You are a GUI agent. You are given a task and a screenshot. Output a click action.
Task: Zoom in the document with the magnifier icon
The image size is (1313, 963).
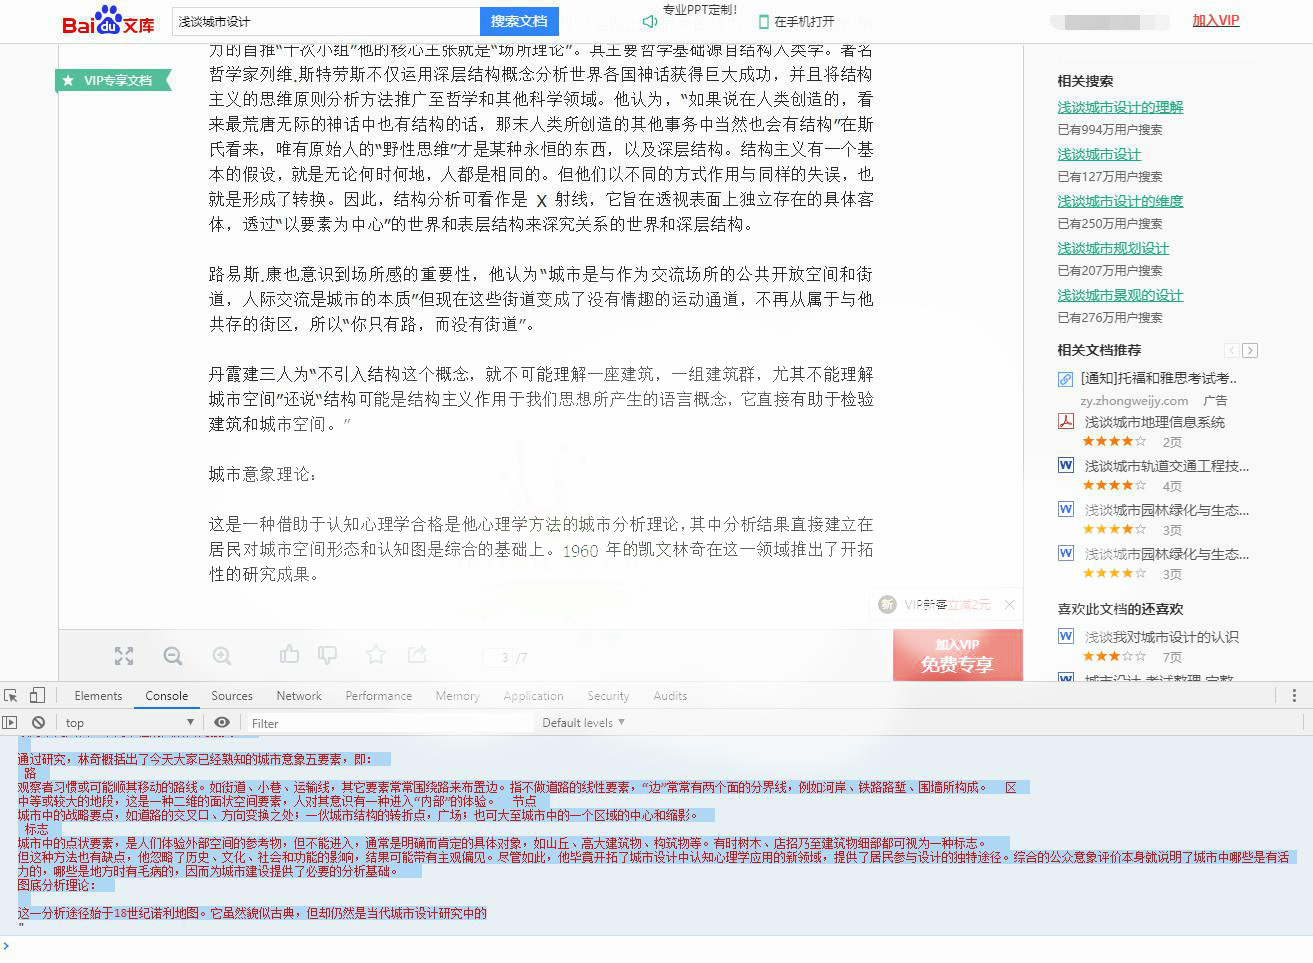pyautogui.click(x=220, y=657)
